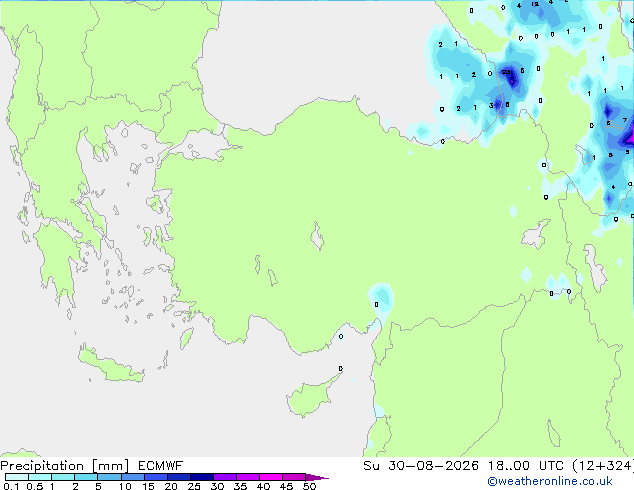This screenshot has width=634, height=490.
Task: Click the 10–15 mm legend color box
Action: [132, 477]
